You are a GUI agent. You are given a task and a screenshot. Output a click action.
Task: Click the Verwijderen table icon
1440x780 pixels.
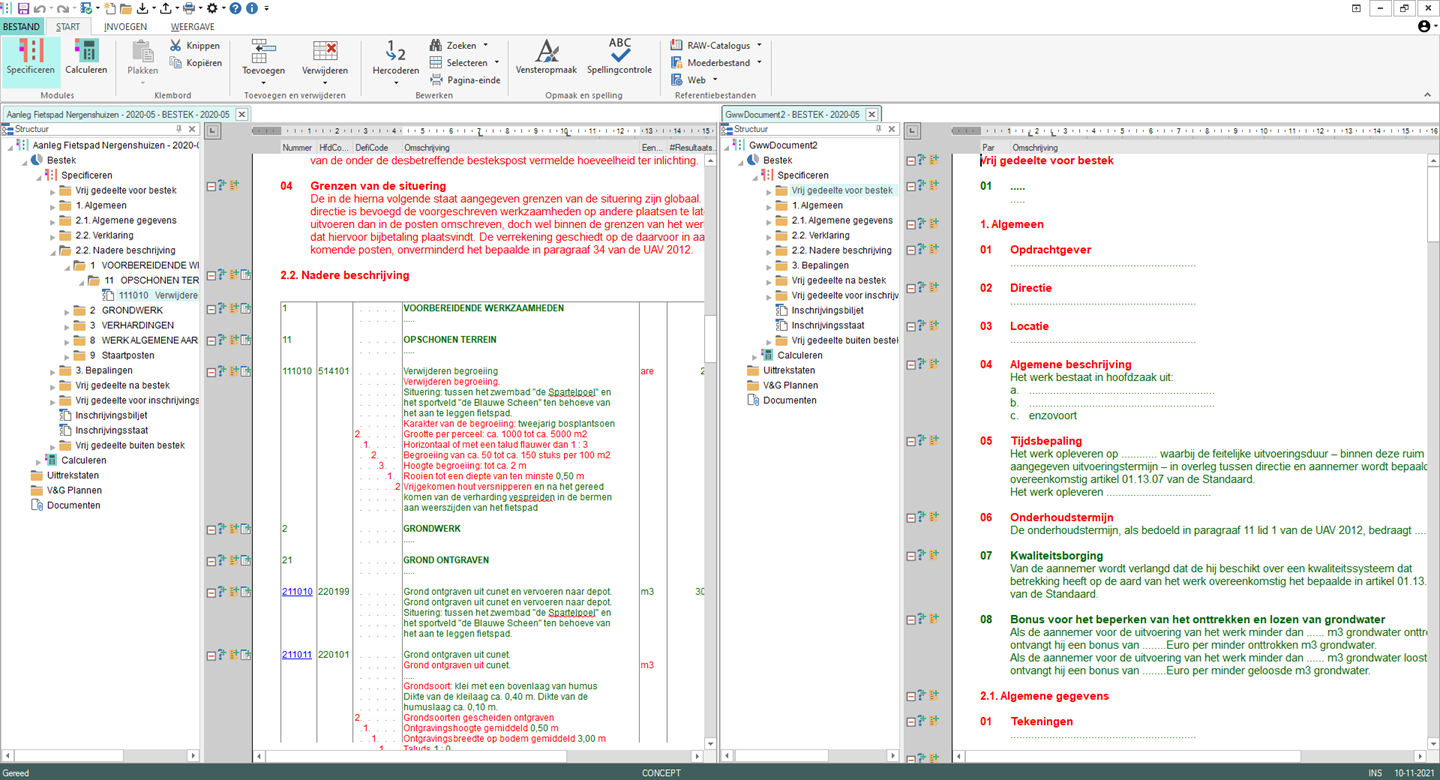325,50
